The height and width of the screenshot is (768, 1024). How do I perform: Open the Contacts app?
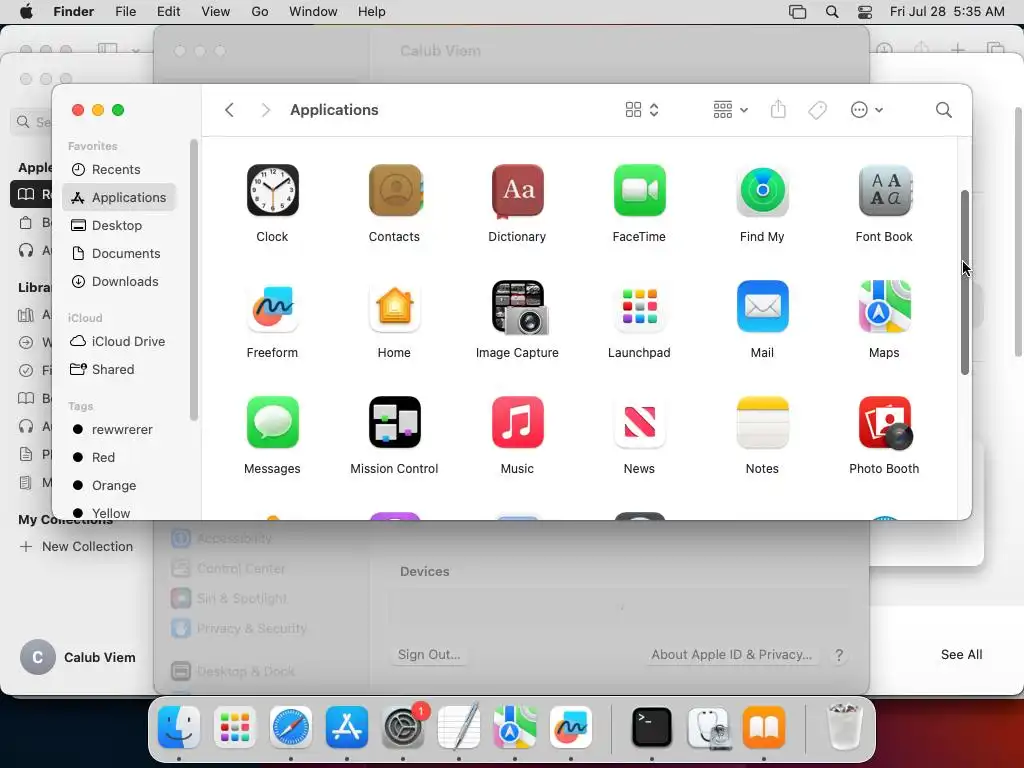tap(395, 190)
